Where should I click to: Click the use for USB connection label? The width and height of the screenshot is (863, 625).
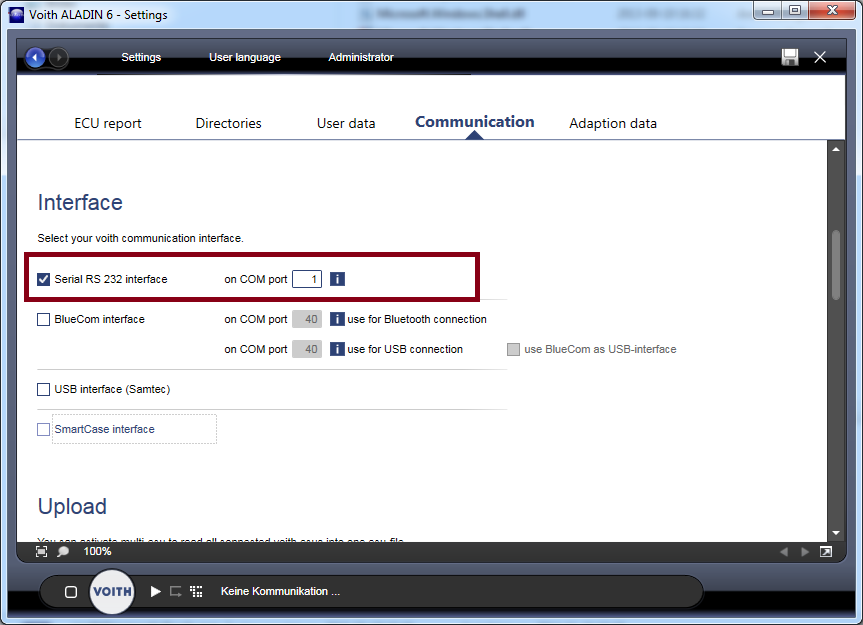click(405, 349)
